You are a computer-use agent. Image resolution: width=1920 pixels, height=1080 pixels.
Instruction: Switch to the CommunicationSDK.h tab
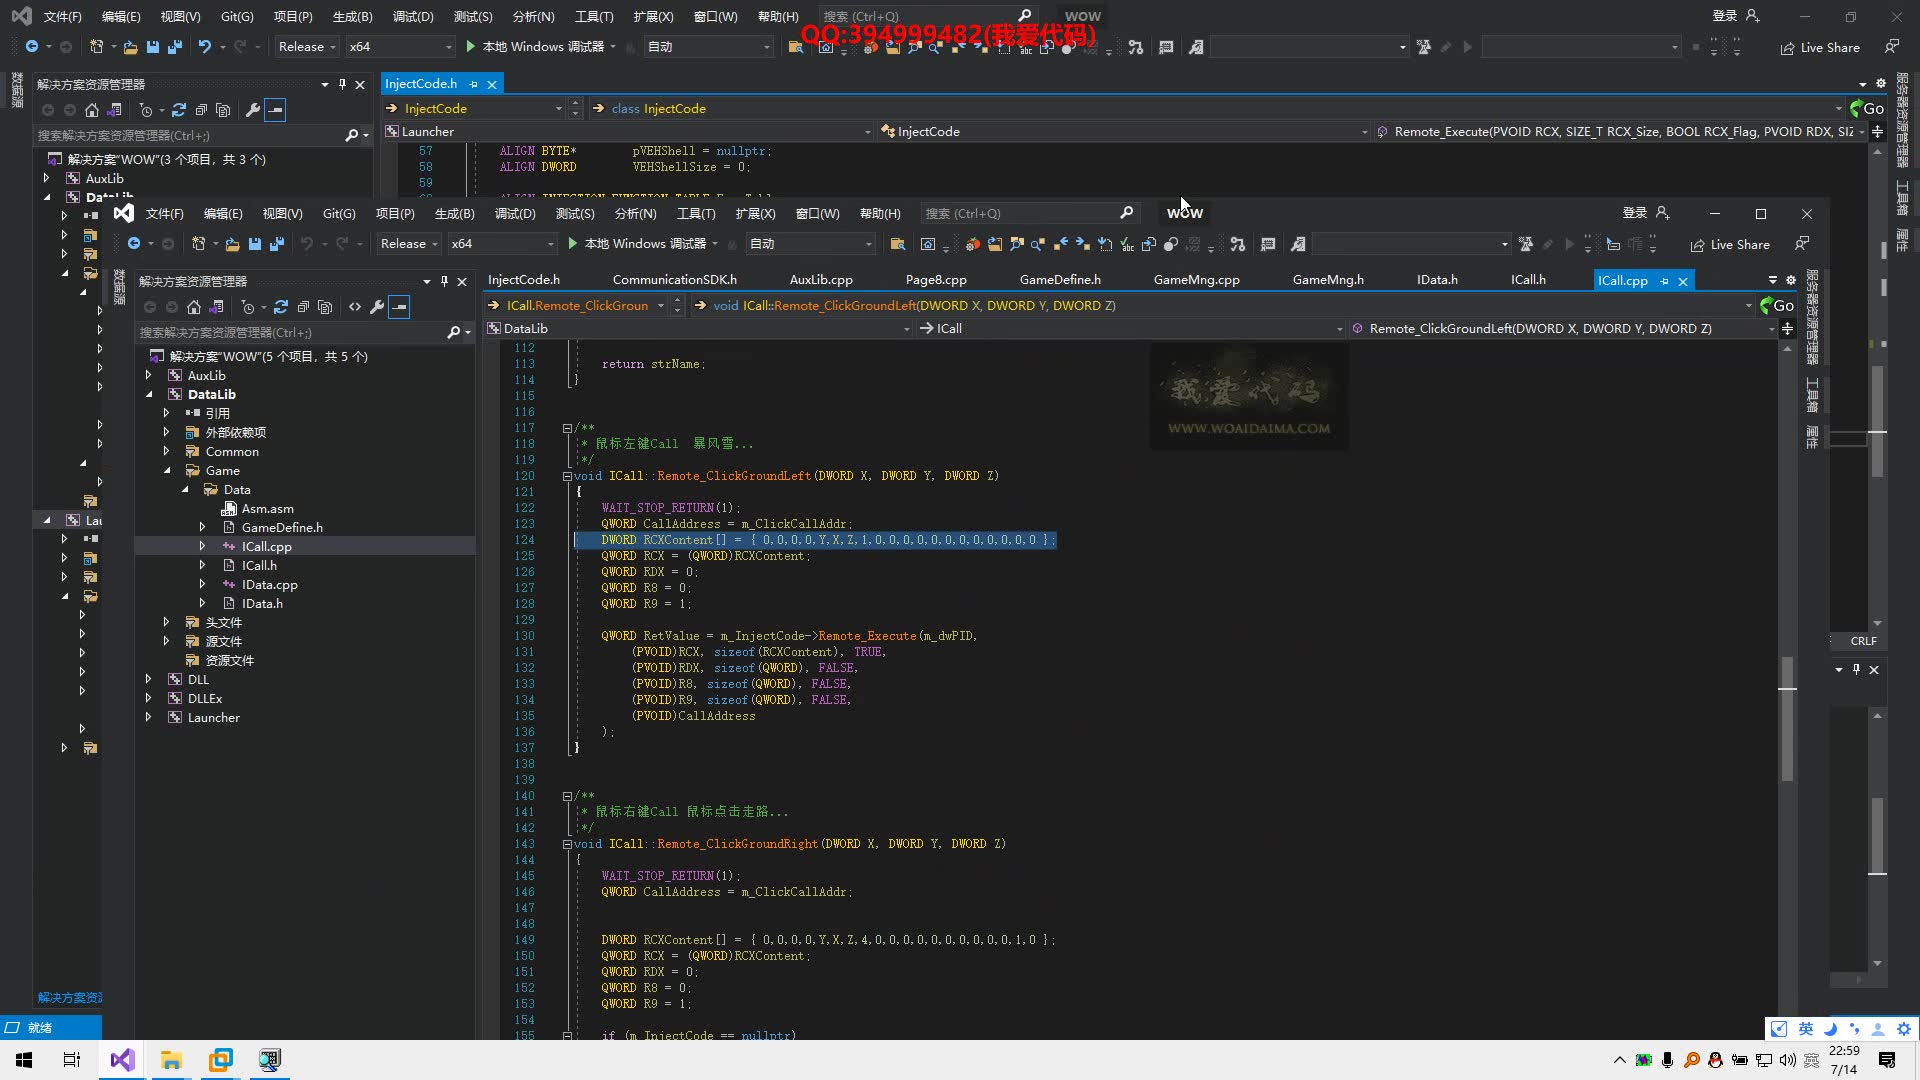pos(674,280)
